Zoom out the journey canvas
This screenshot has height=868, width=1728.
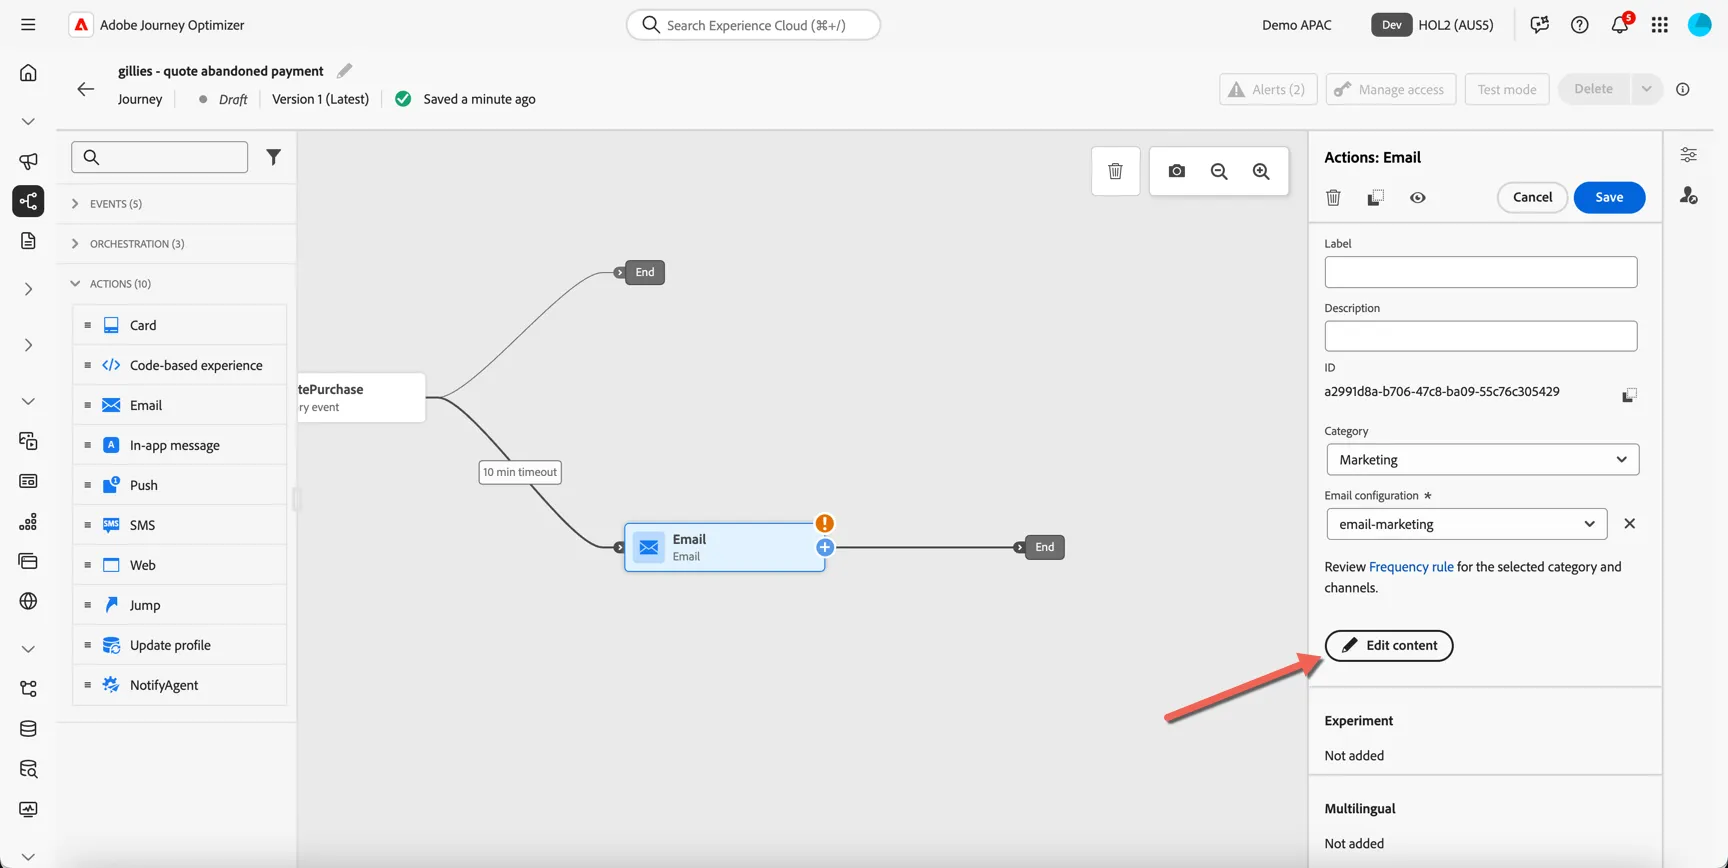click(x=1219, y=171)
